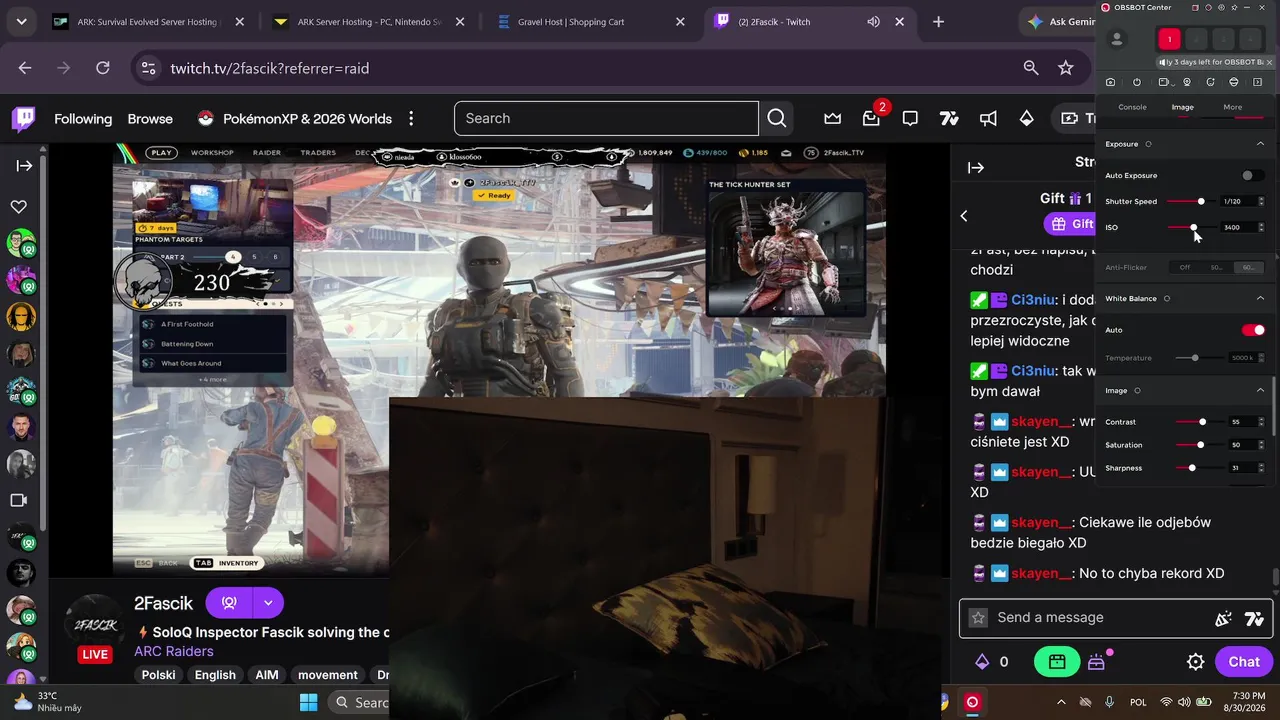Reload the page with browser refresh icon
Viewport: 1280px width, 720px height.
coord(102,68)
